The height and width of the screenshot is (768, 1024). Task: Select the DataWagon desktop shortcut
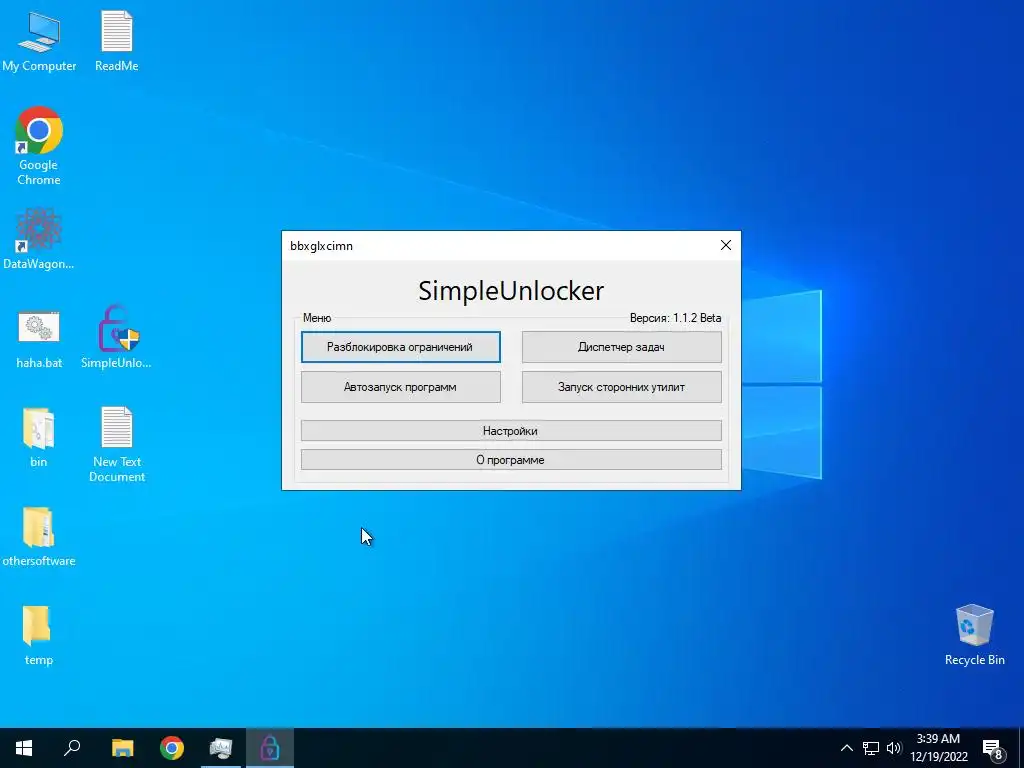[39, 239]
